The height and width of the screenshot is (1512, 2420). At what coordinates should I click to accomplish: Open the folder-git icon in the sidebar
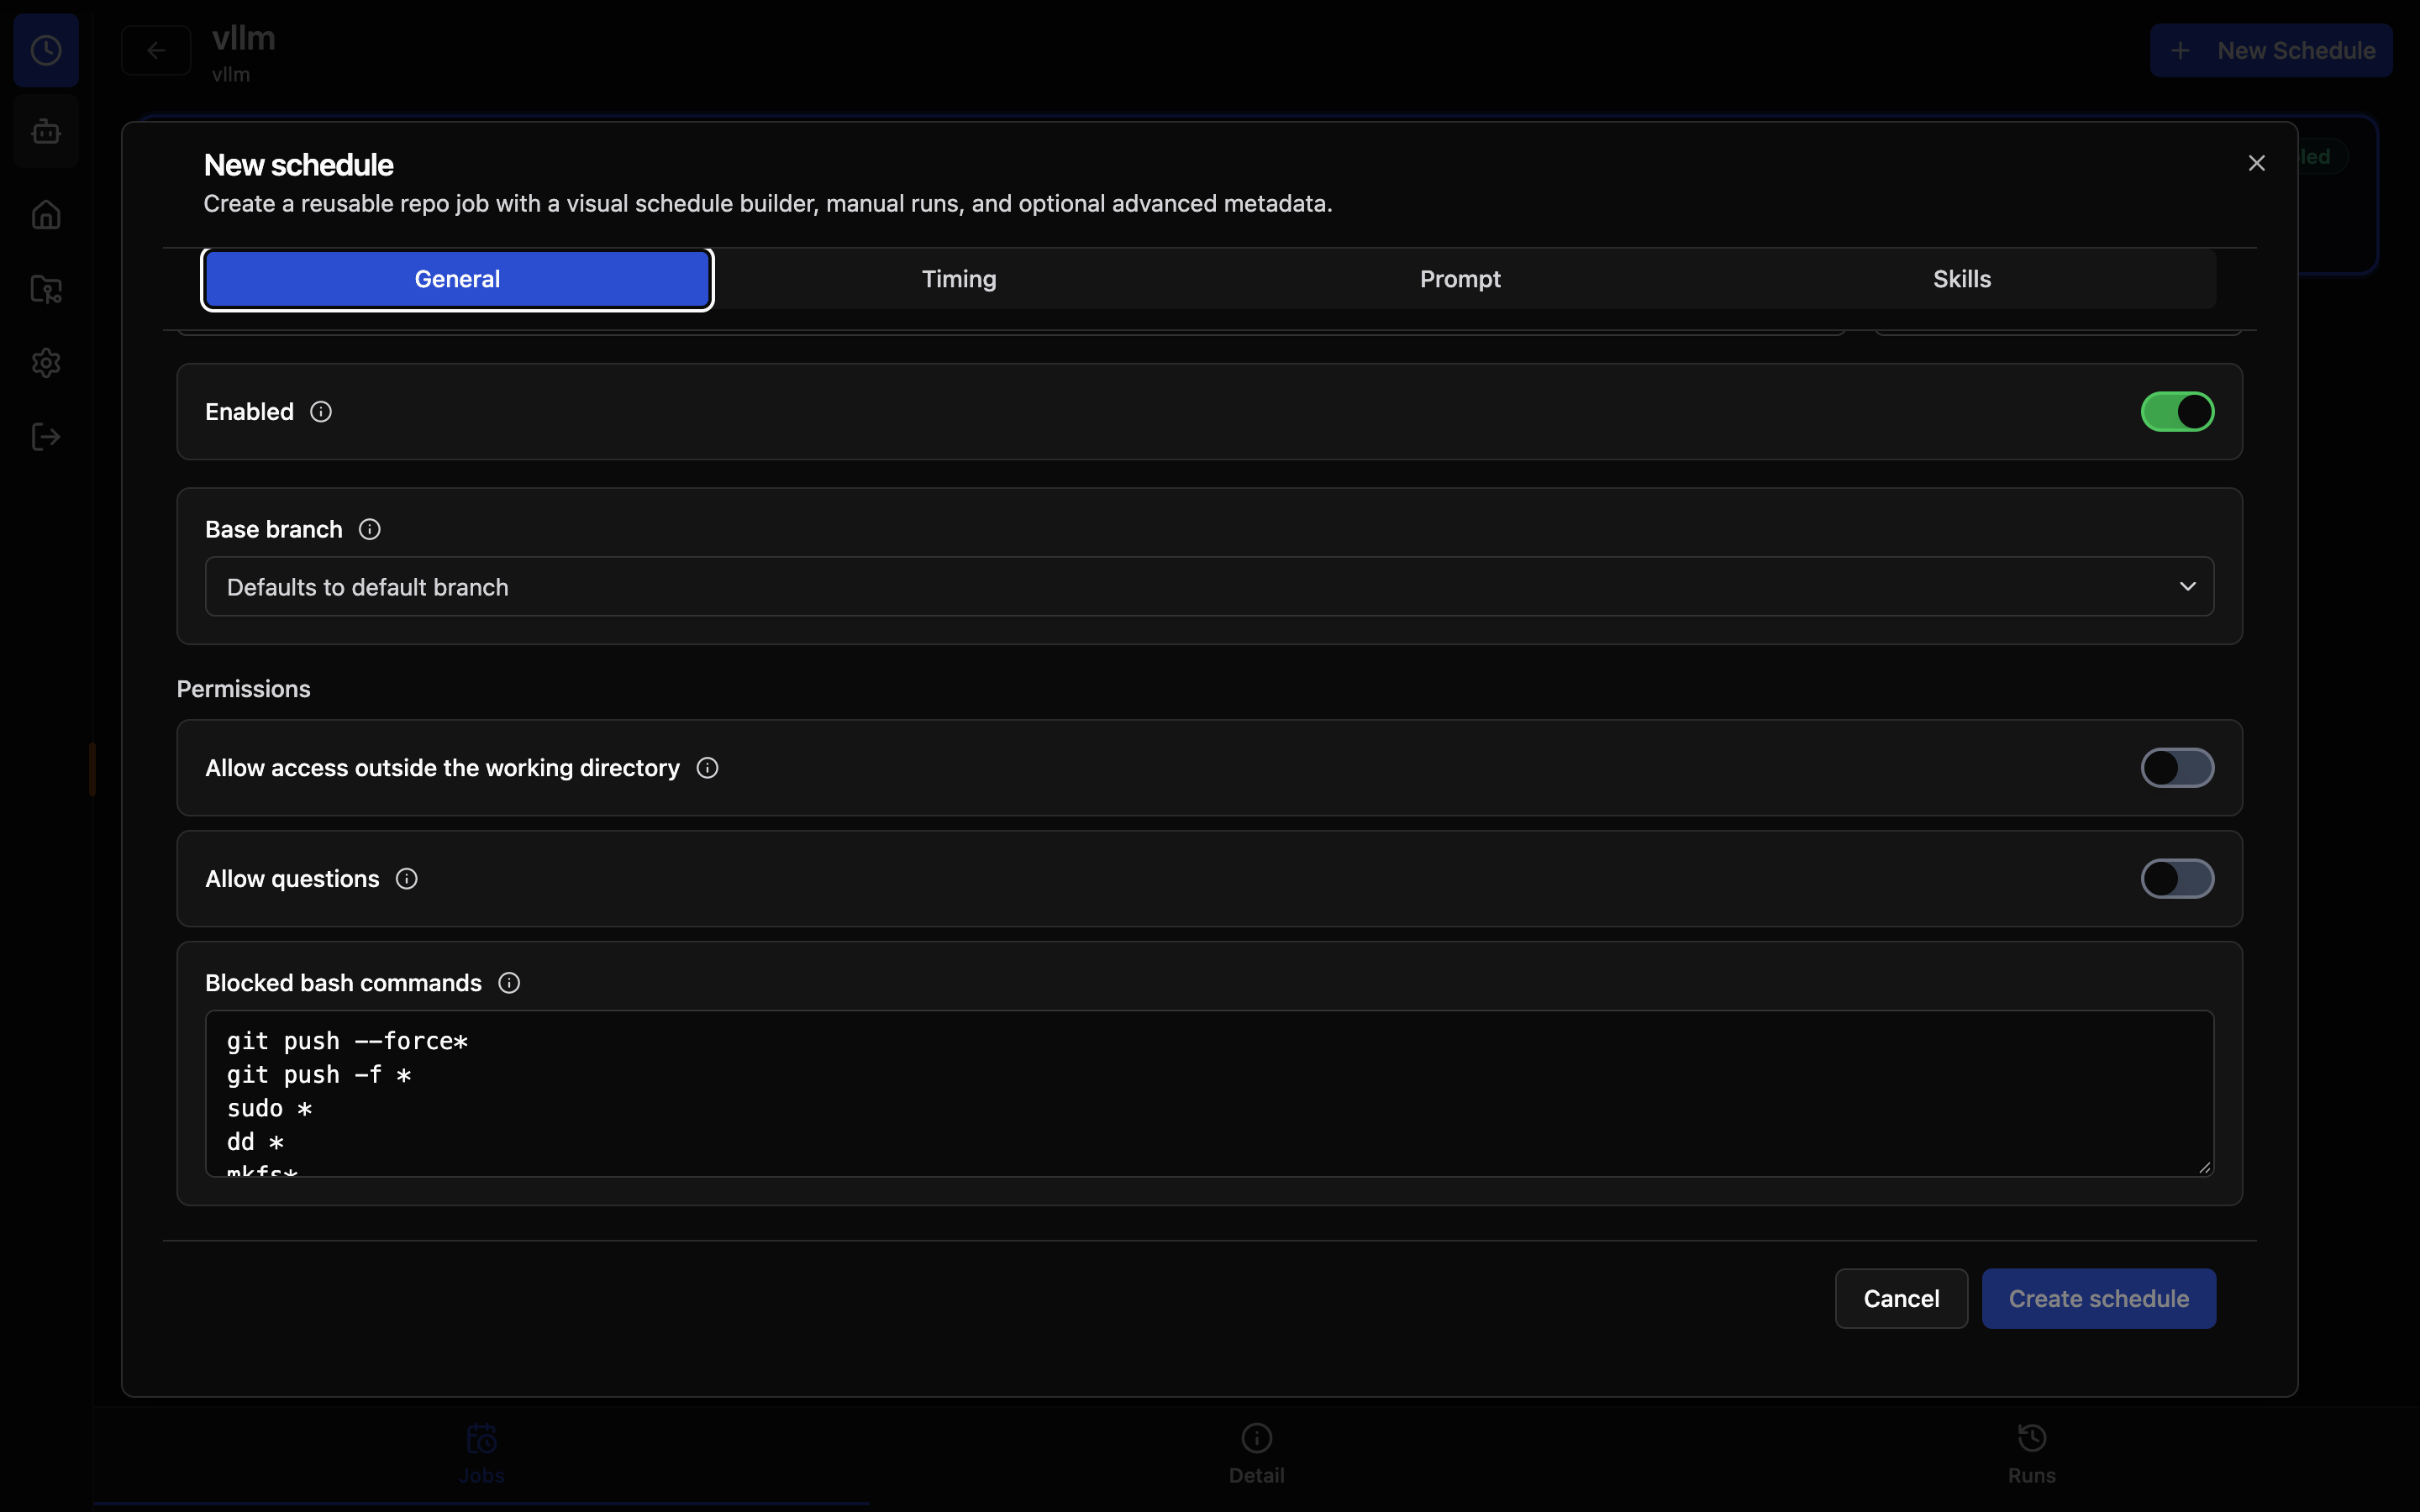pos(46,289)
